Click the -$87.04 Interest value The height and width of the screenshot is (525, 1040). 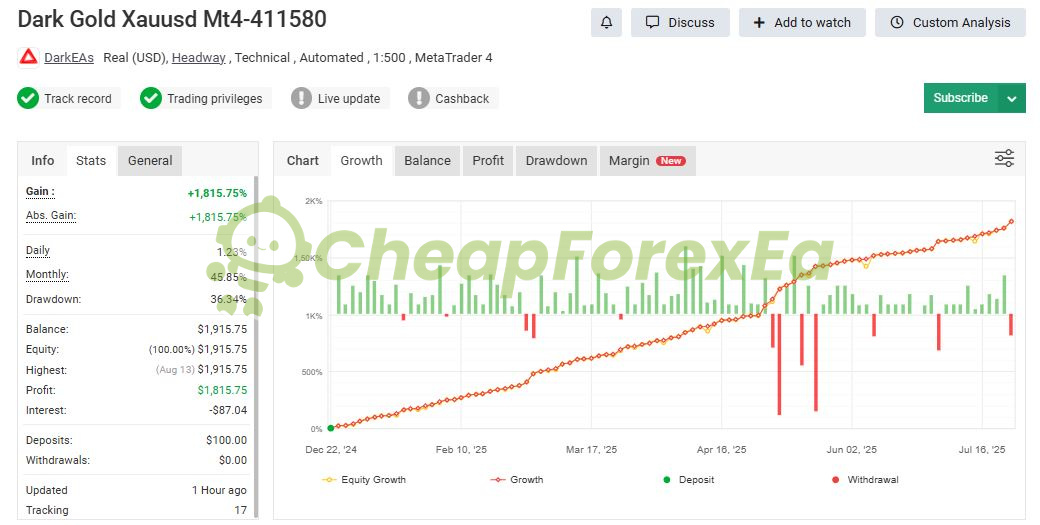[x=228, y=410]
